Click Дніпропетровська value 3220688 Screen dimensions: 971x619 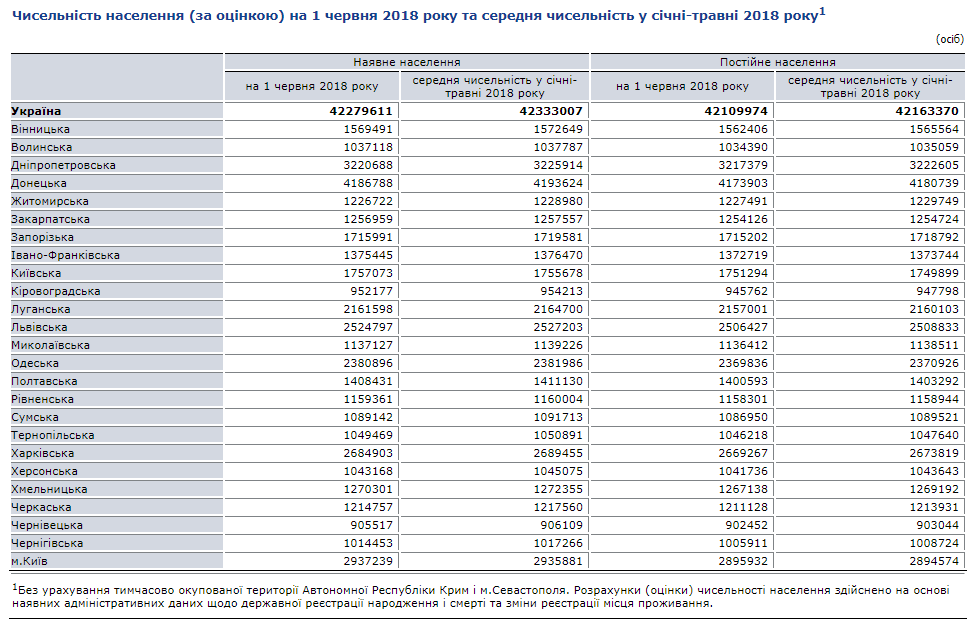364,165
